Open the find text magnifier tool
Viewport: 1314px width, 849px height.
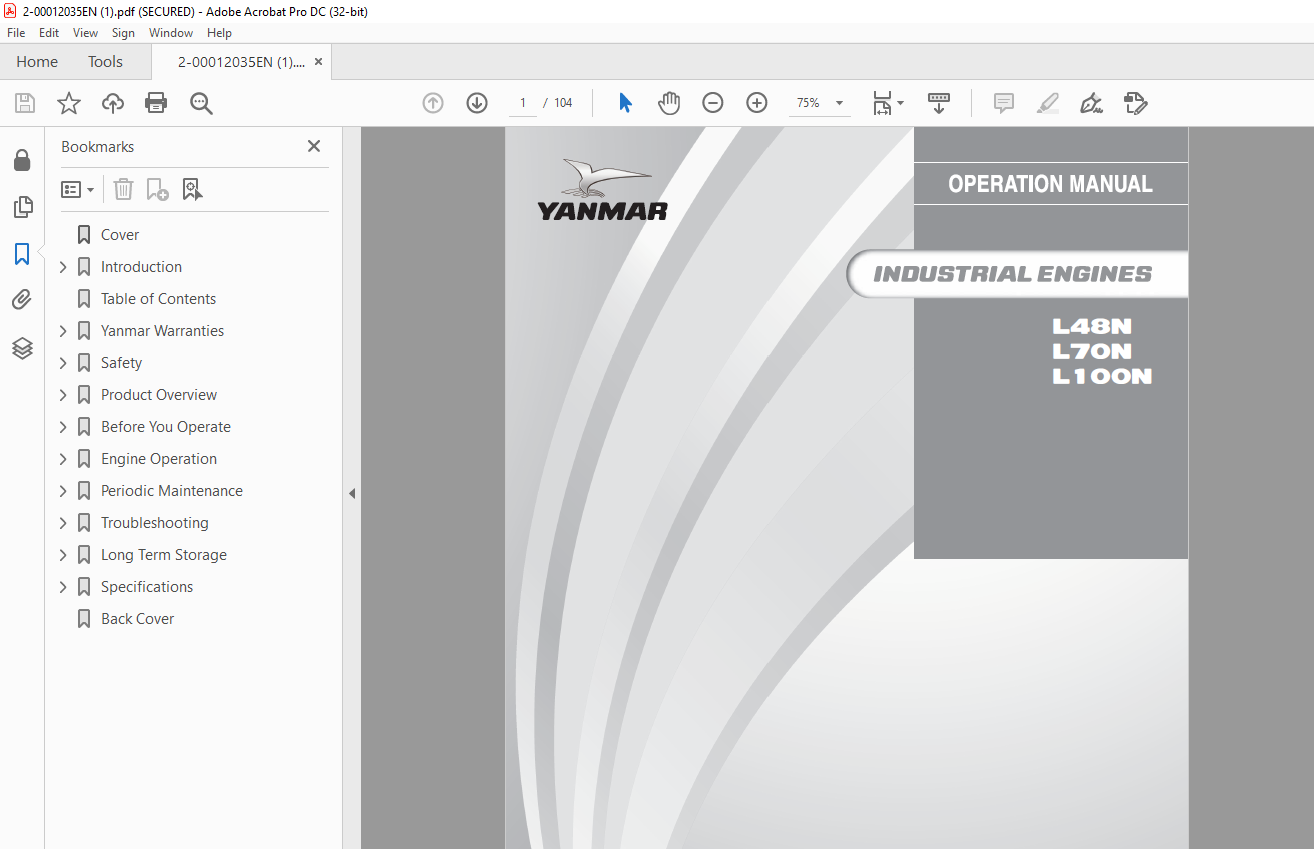(201, 103)
